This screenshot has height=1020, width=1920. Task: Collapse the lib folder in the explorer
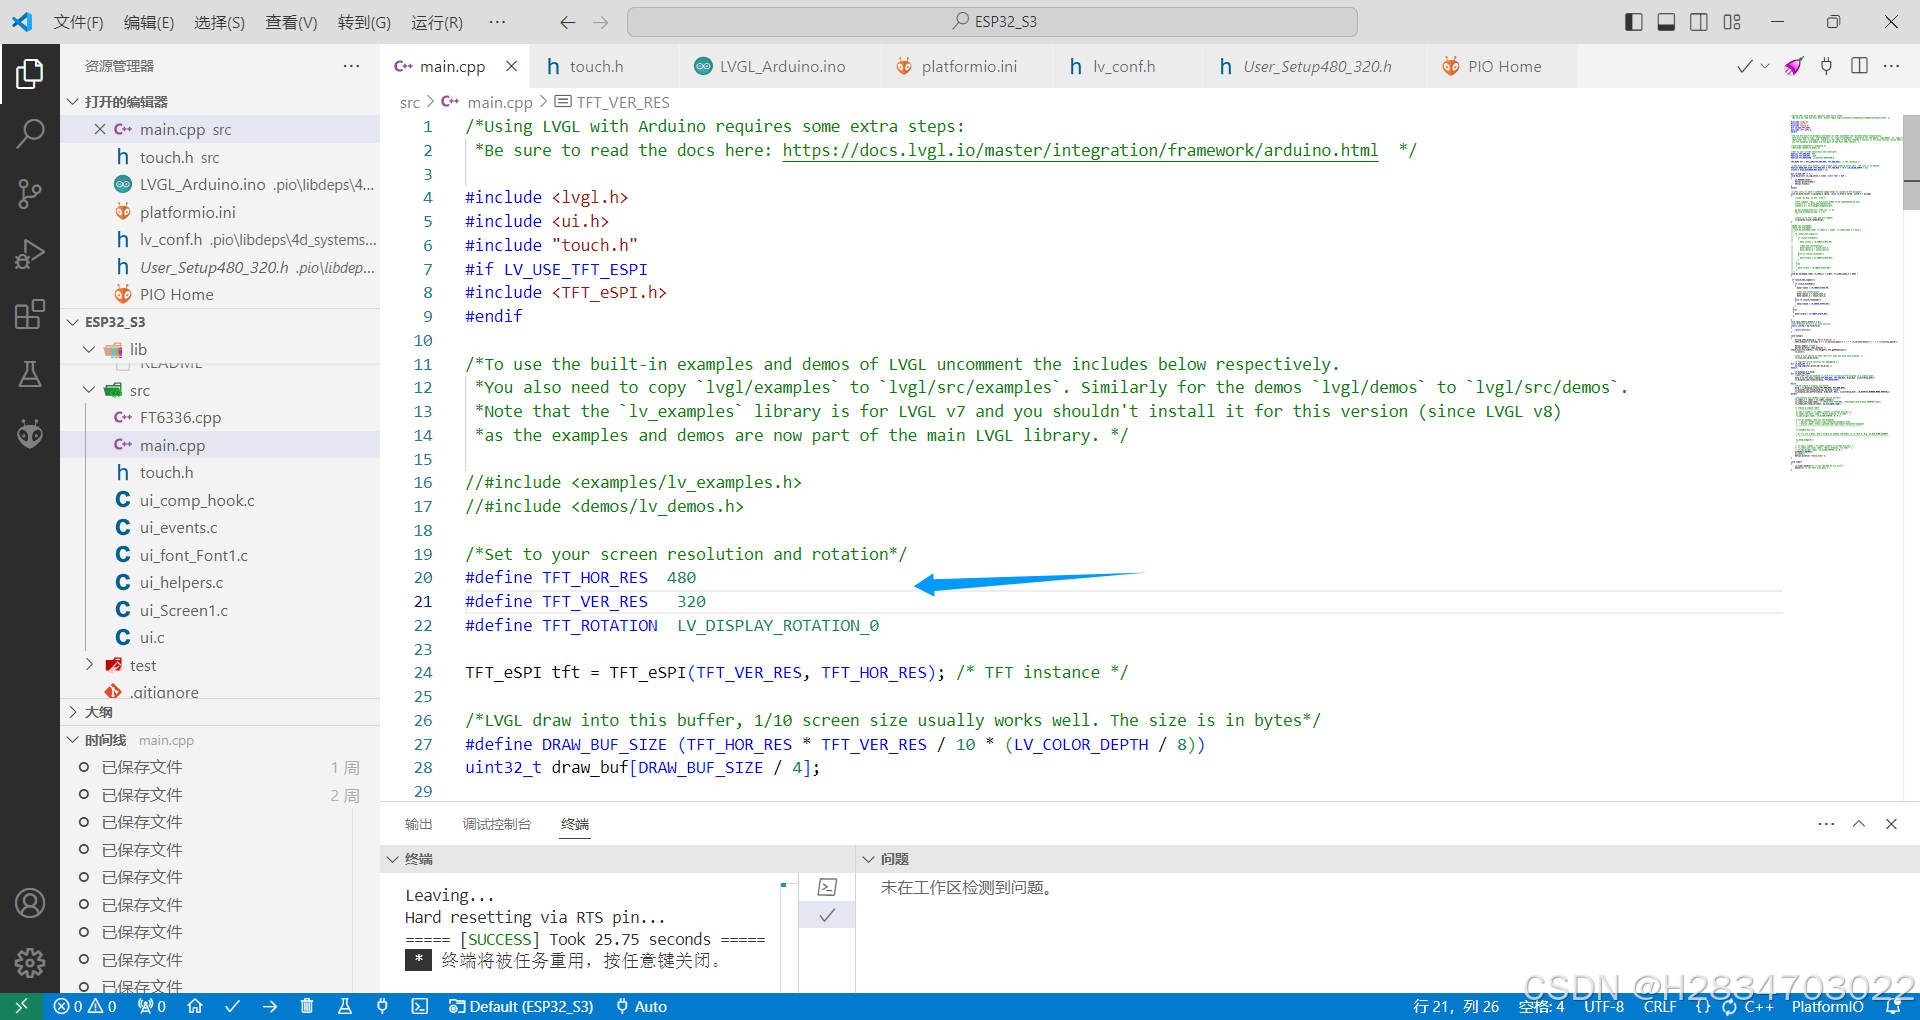(89, 349)
